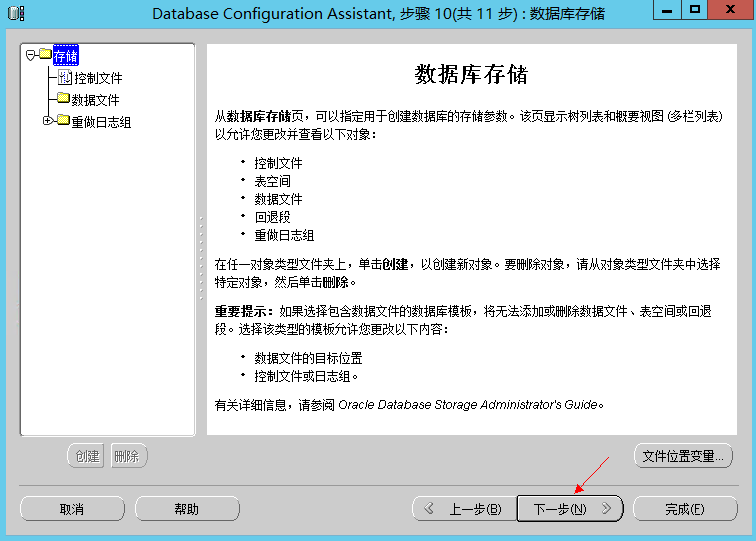Select 数据文件 in the storage tree
The height and width of the screenshot is (541, 756).
click(x=95, y=100)
